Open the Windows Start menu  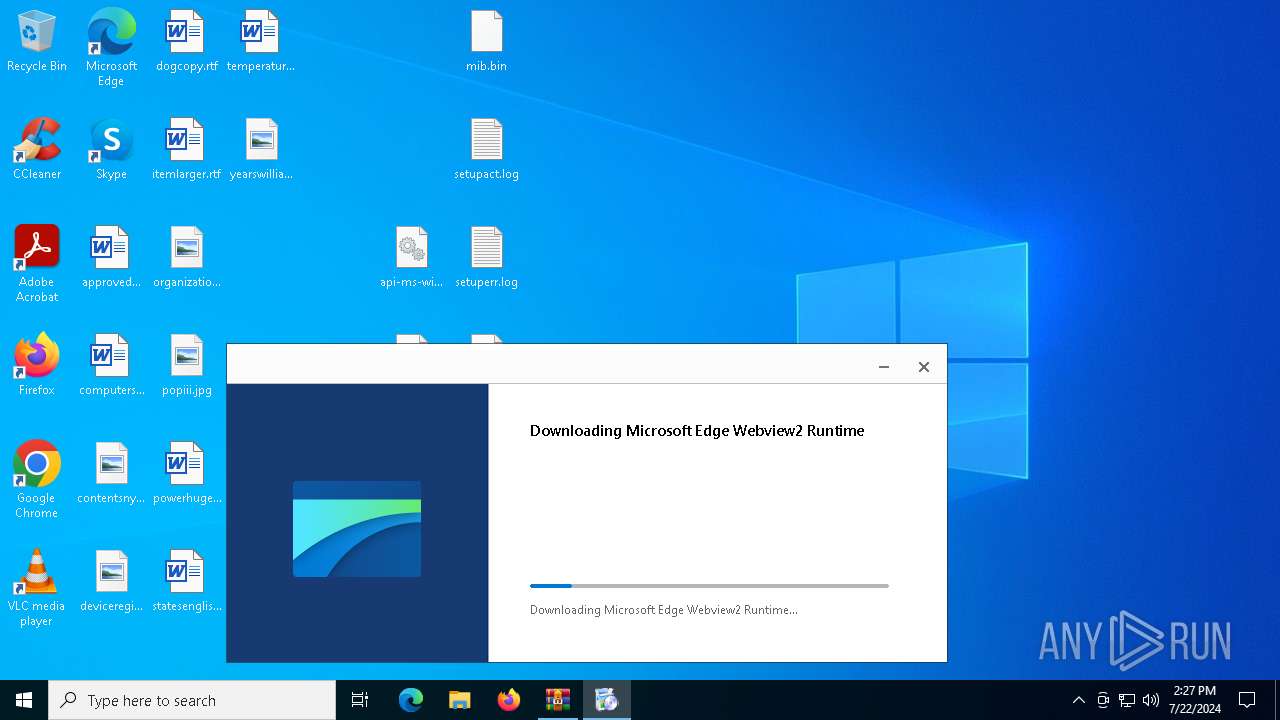(24, 700)
